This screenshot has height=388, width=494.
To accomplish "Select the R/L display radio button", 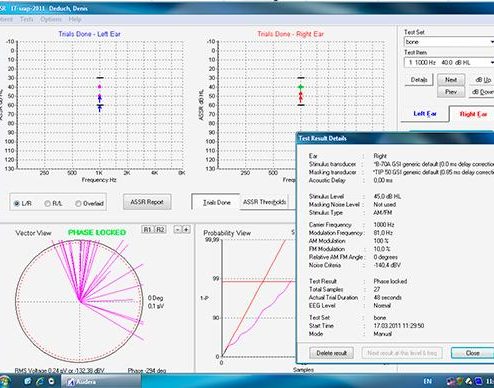I will tap(47, 203).
